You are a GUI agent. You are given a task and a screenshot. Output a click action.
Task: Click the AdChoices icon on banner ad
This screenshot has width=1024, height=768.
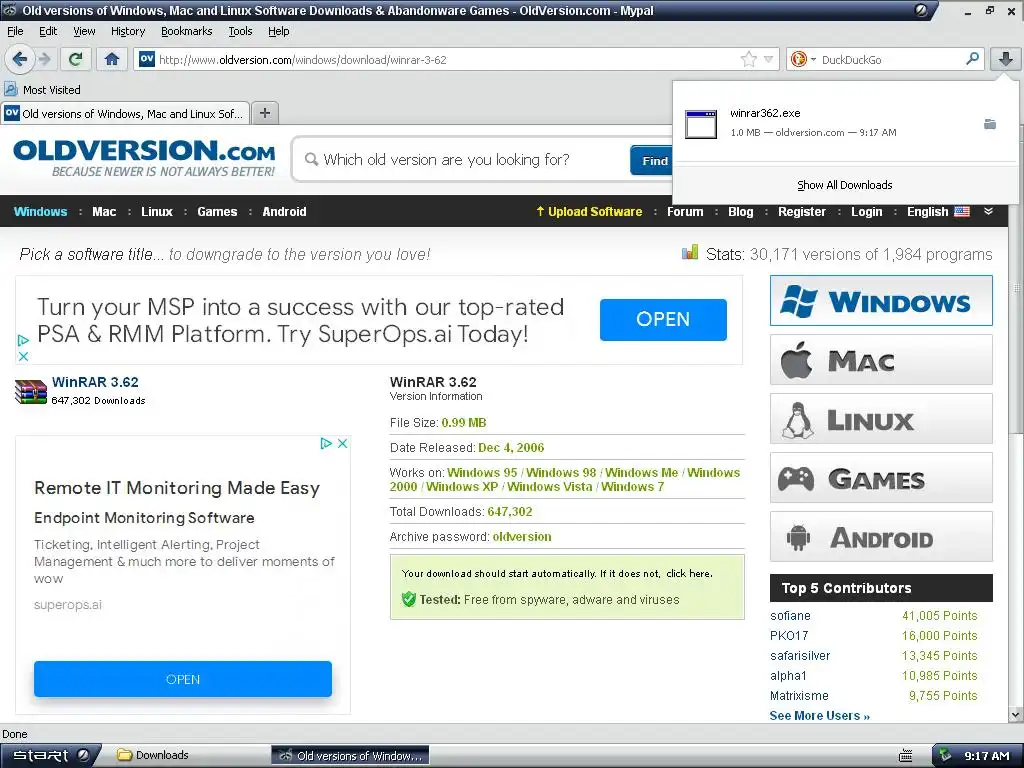click(x=23, y=340)
